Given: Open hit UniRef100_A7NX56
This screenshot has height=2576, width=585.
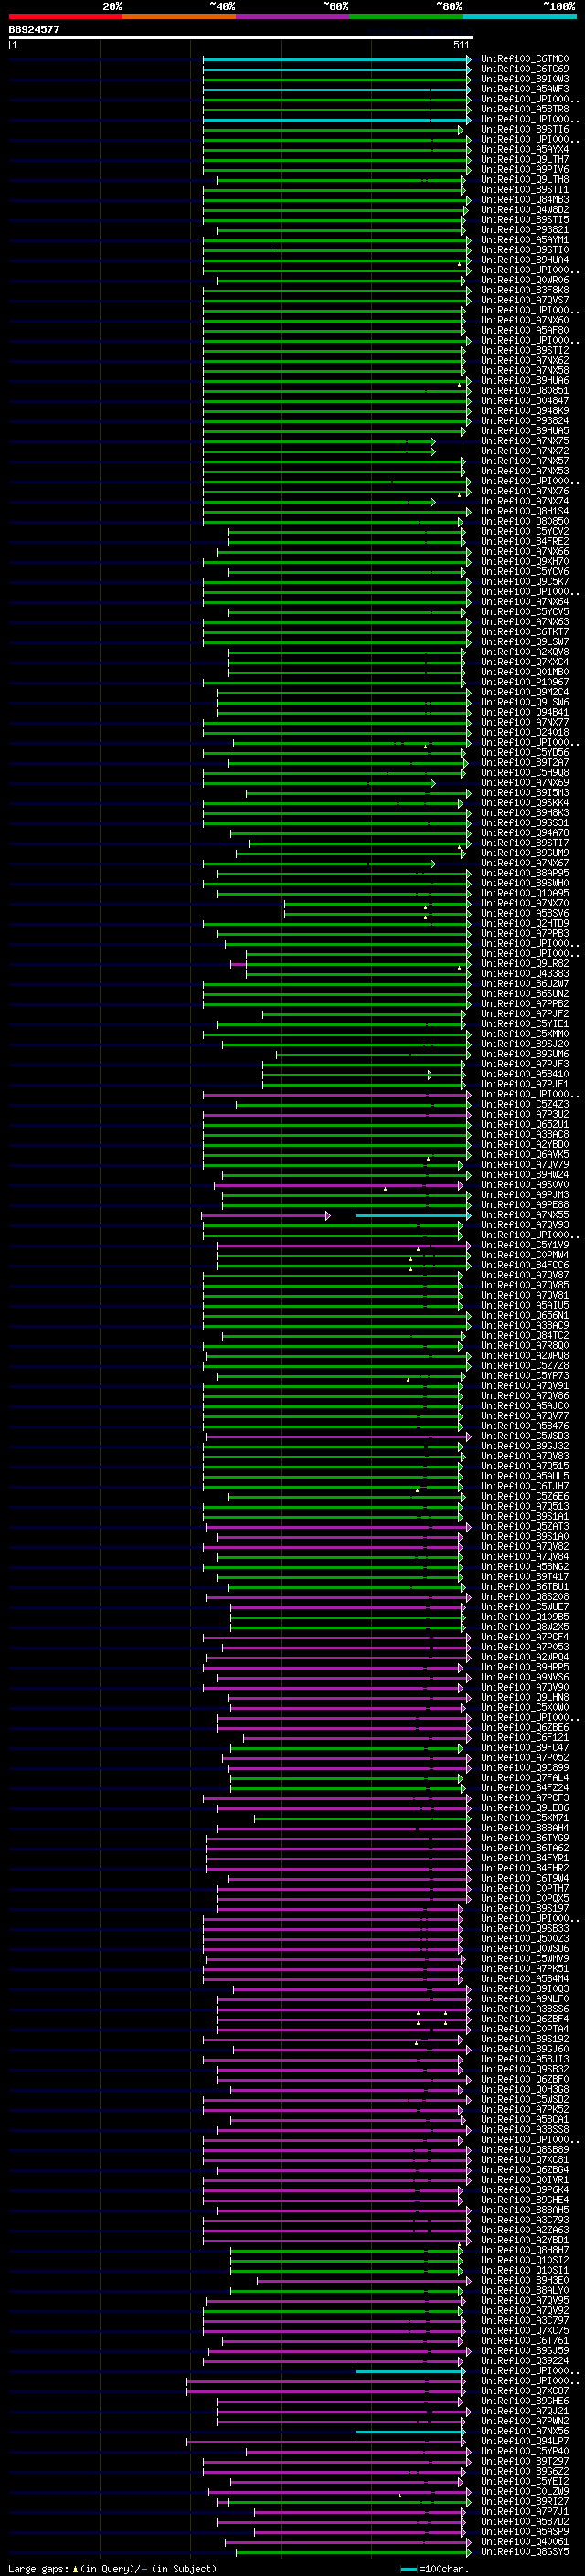Looking at the screenshot, I should [524, 2431].
